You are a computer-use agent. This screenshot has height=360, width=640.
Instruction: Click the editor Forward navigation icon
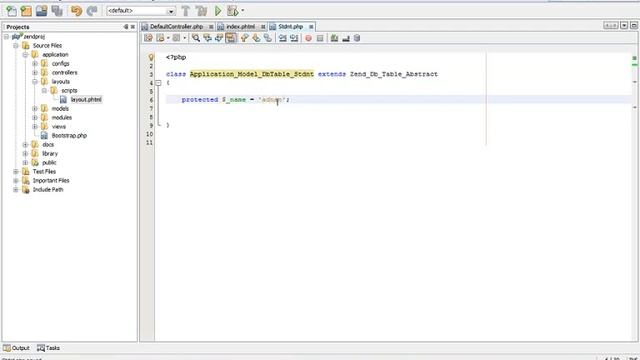[176, 38]
